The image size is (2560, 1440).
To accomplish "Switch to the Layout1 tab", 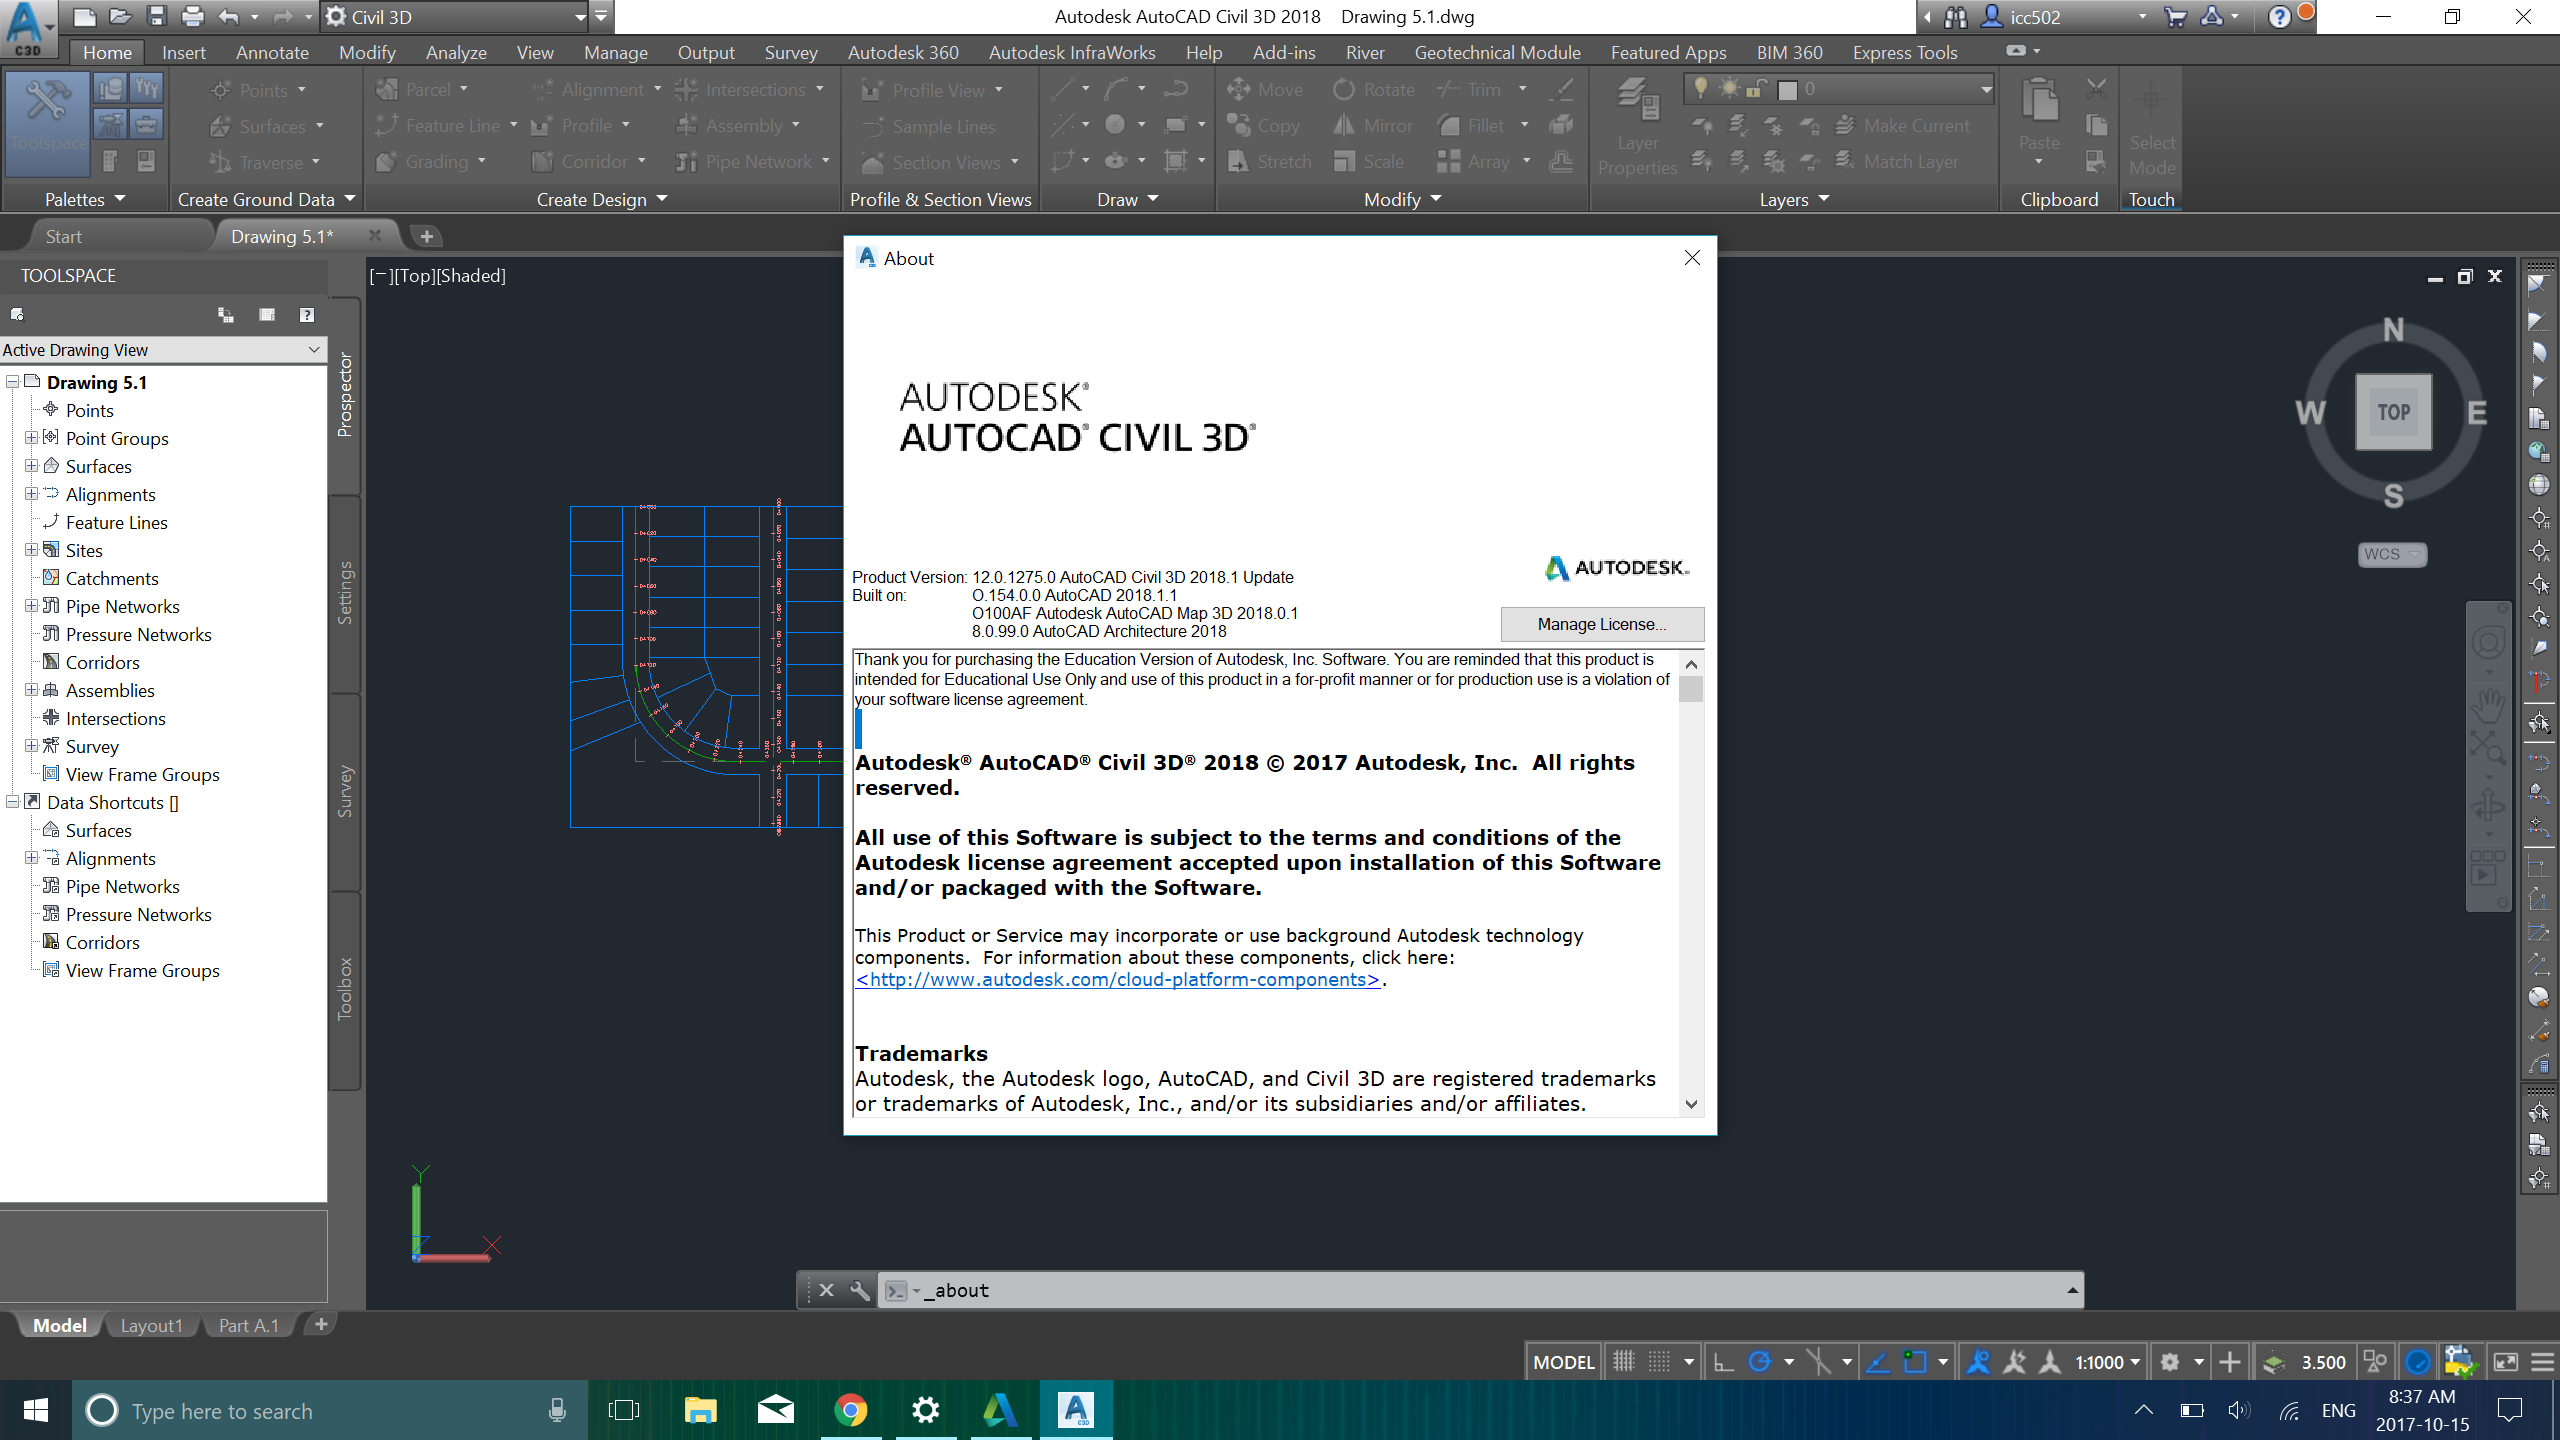I will [x=150, y=1324].
